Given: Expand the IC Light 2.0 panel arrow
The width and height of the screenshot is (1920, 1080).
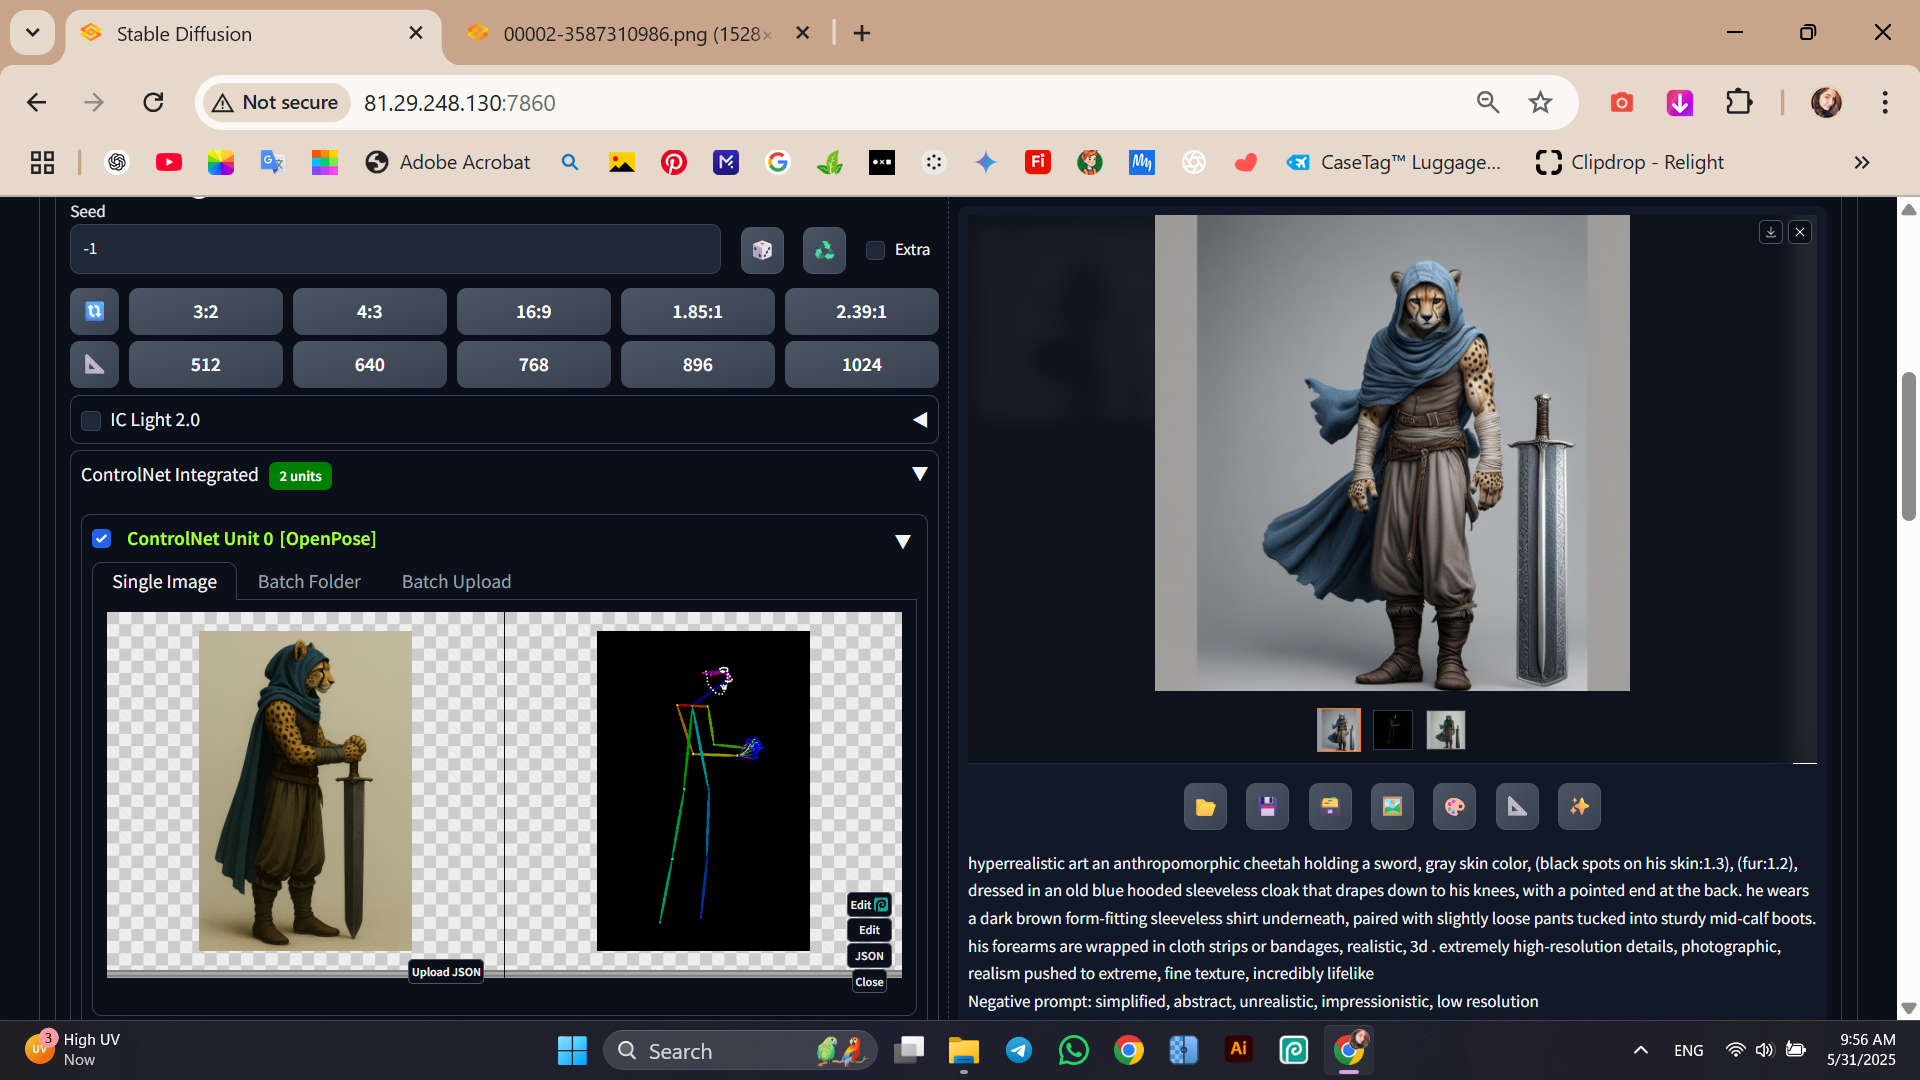Looking at the screenshot, I should [919, 420].
